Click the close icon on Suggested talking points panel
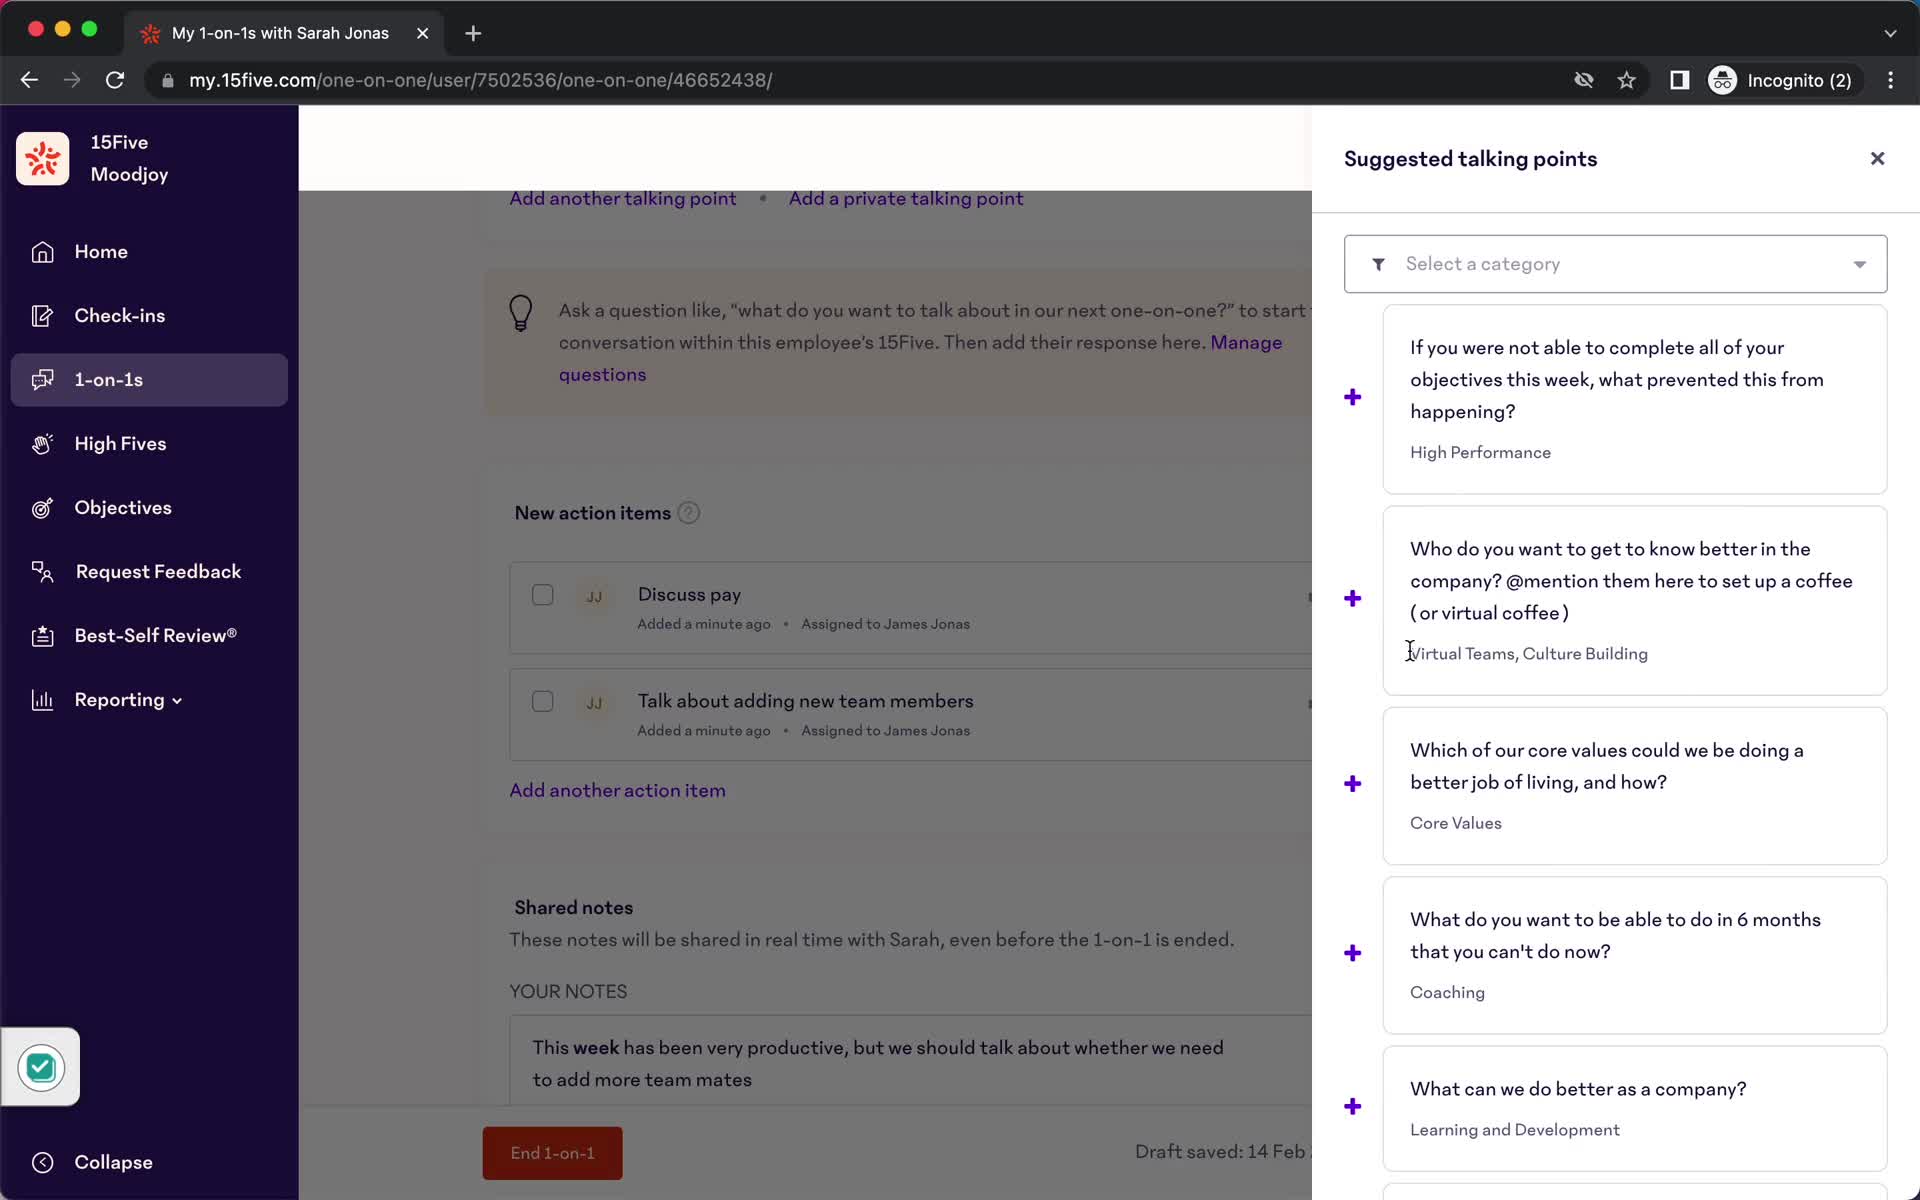The height and width of the screenshot is (1200, 1920). [1876, 158]
